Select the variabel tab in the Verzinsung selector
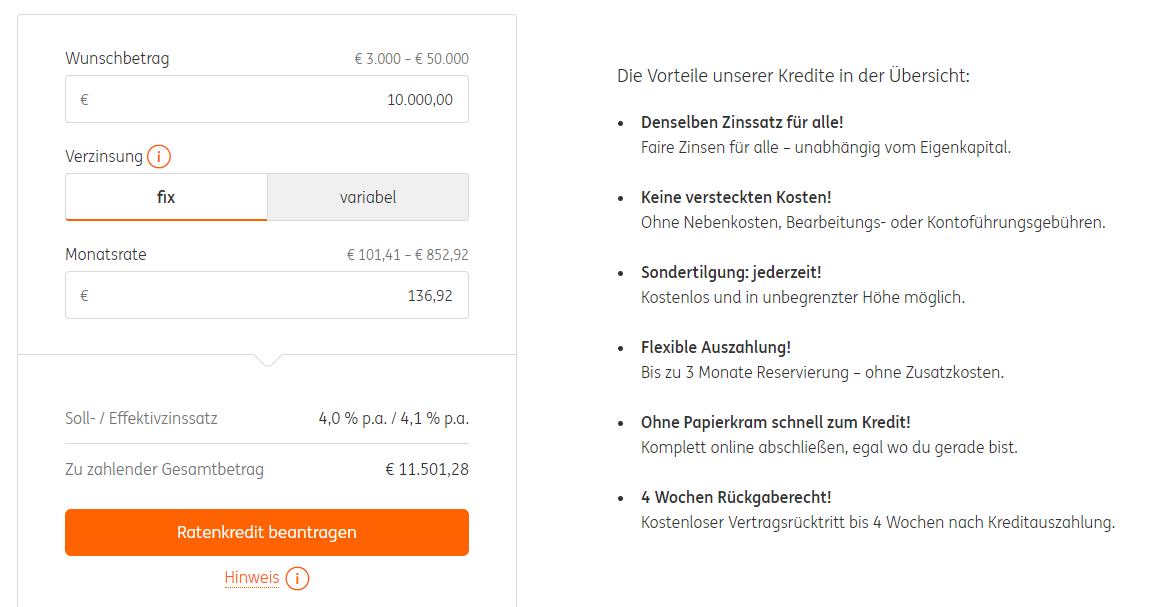Screen dimensions: 1163x607 (x=367, y=196)
